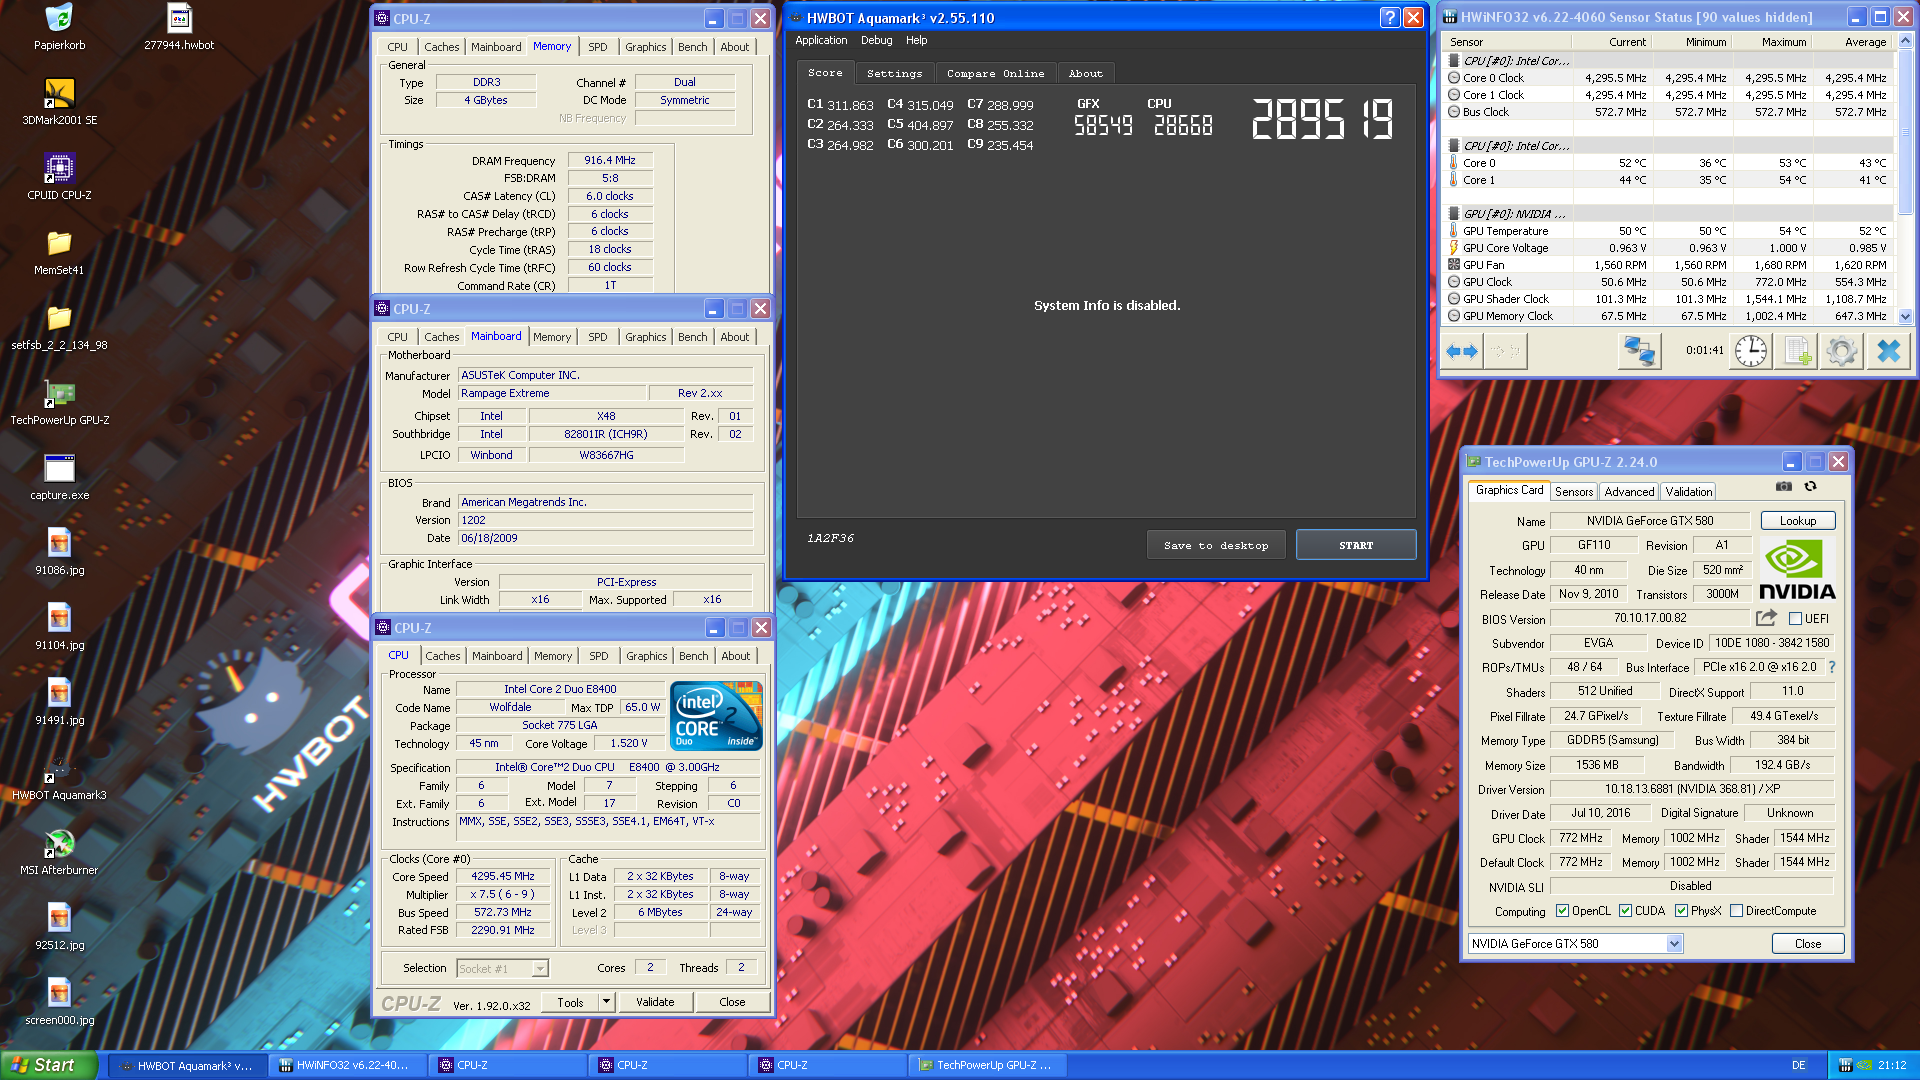Open Socket #1 selection dropdown in CPU-Z
The image size is (1920, 1080).
[x=540, y=968]
